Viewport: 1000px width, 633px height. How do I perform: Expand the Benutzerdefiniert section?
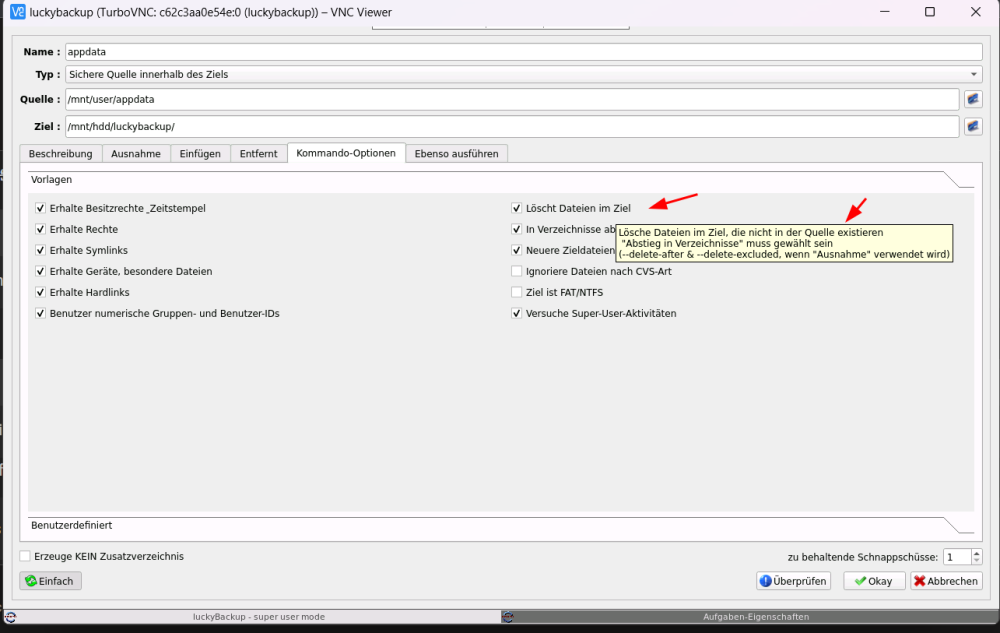501,525
